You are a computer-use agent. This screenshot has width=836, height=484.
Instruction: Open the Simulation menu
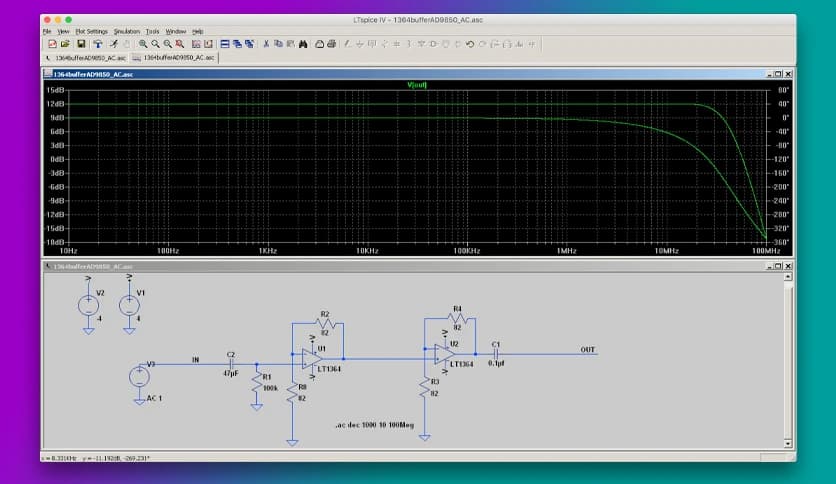pos(127,31)
